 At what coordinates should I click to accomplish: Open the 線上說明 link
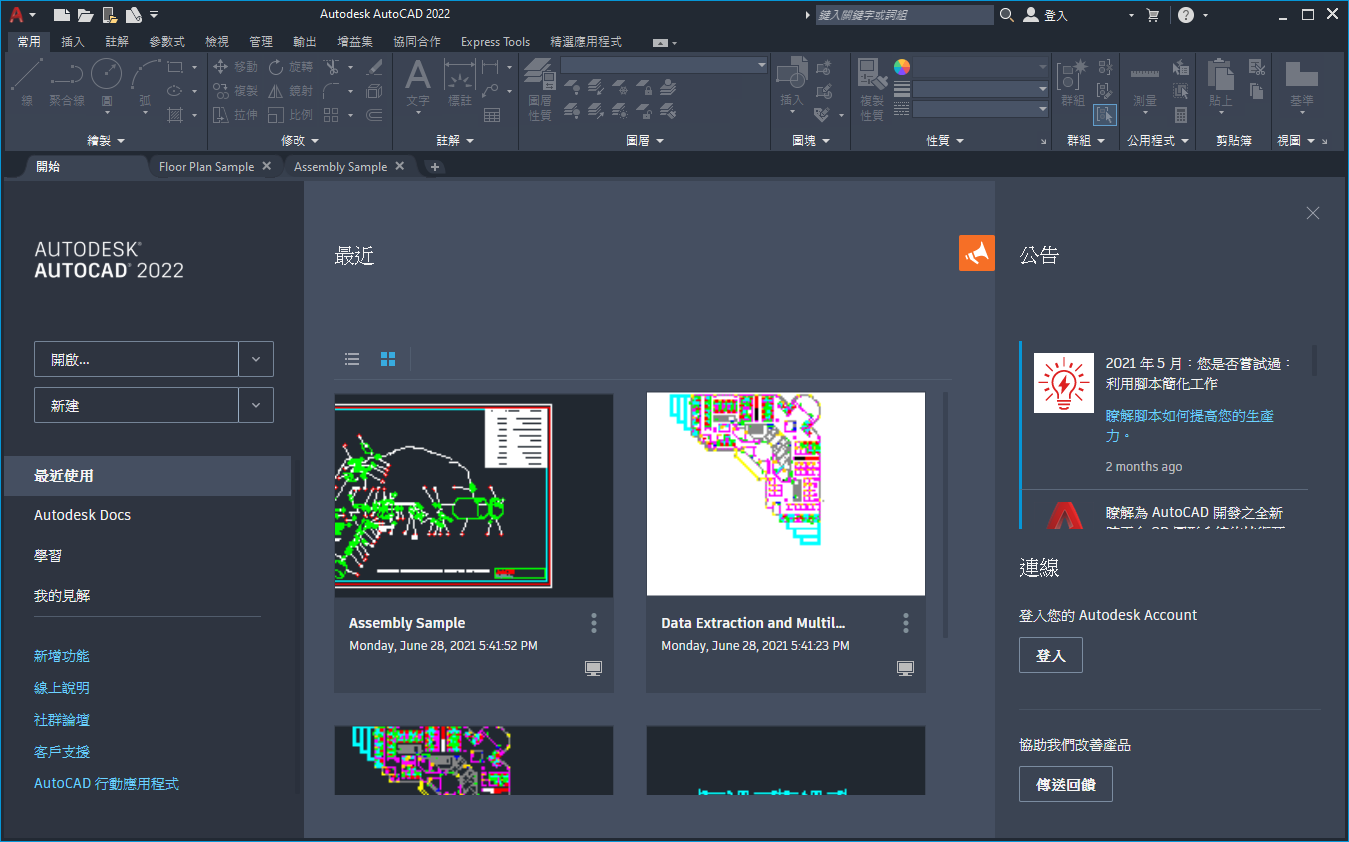click(x=62, y=688)
